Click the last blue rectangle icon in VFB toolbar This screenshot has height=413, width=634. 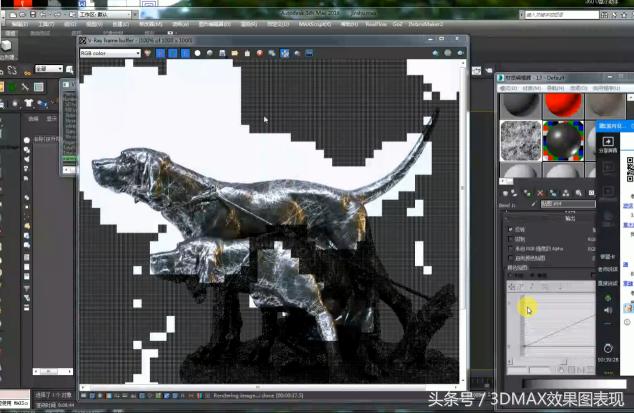[x=309, y=53]
